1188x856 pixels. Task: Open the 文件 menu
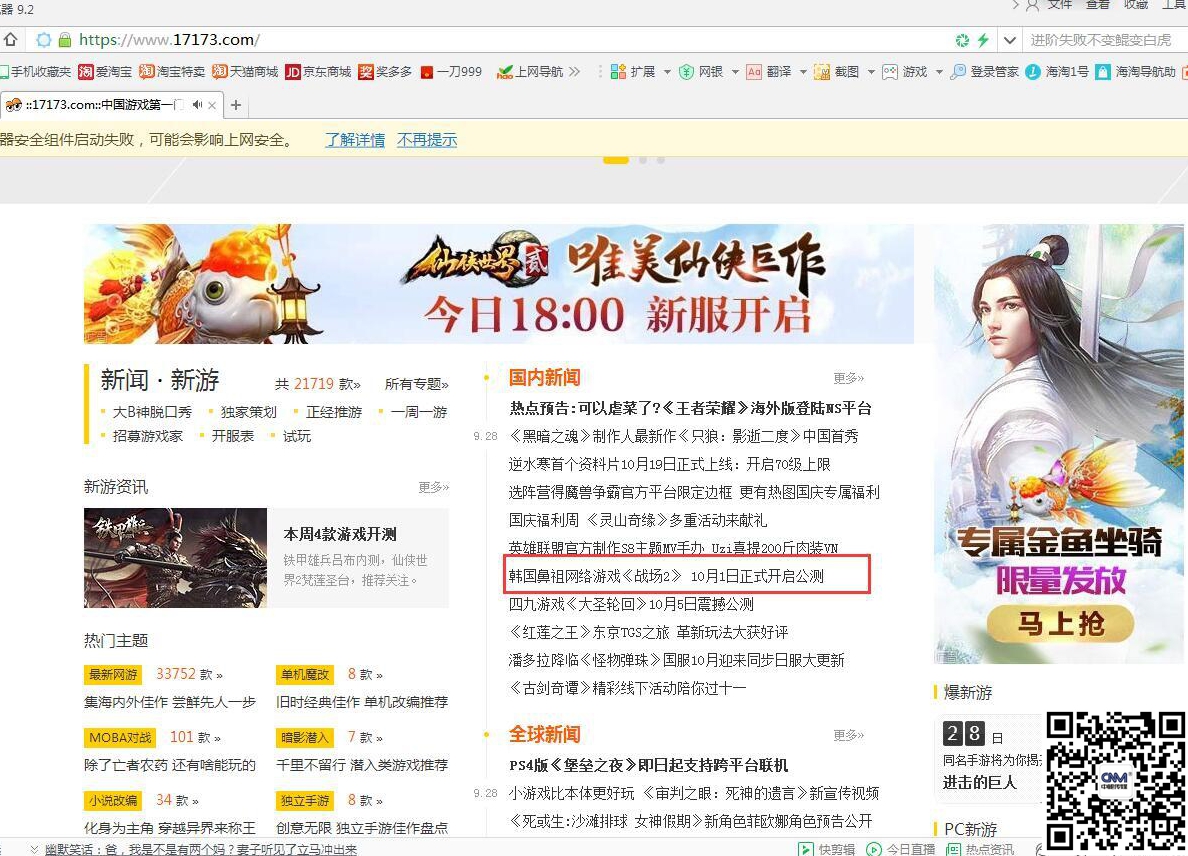point(1059,5)
